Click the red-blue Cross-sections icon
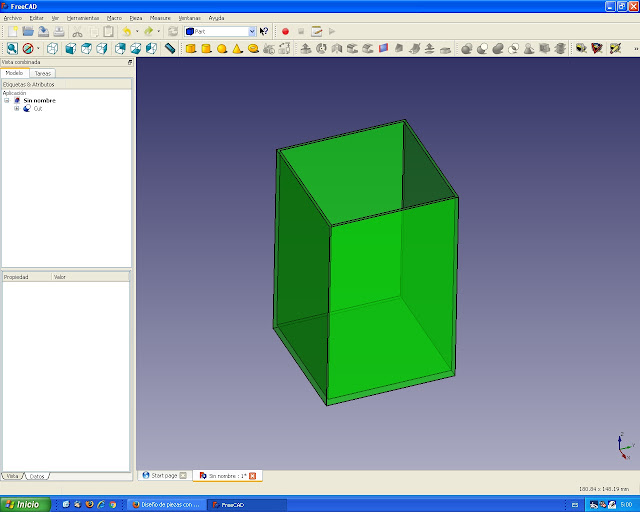The image size is (640, 512). pos(383,49)
